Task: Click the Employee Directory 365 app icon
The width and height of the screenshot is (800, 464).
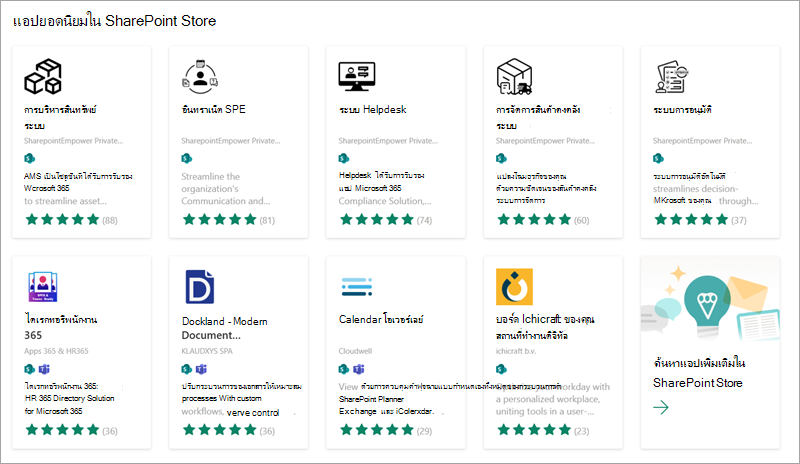Action: click(43, 287)
